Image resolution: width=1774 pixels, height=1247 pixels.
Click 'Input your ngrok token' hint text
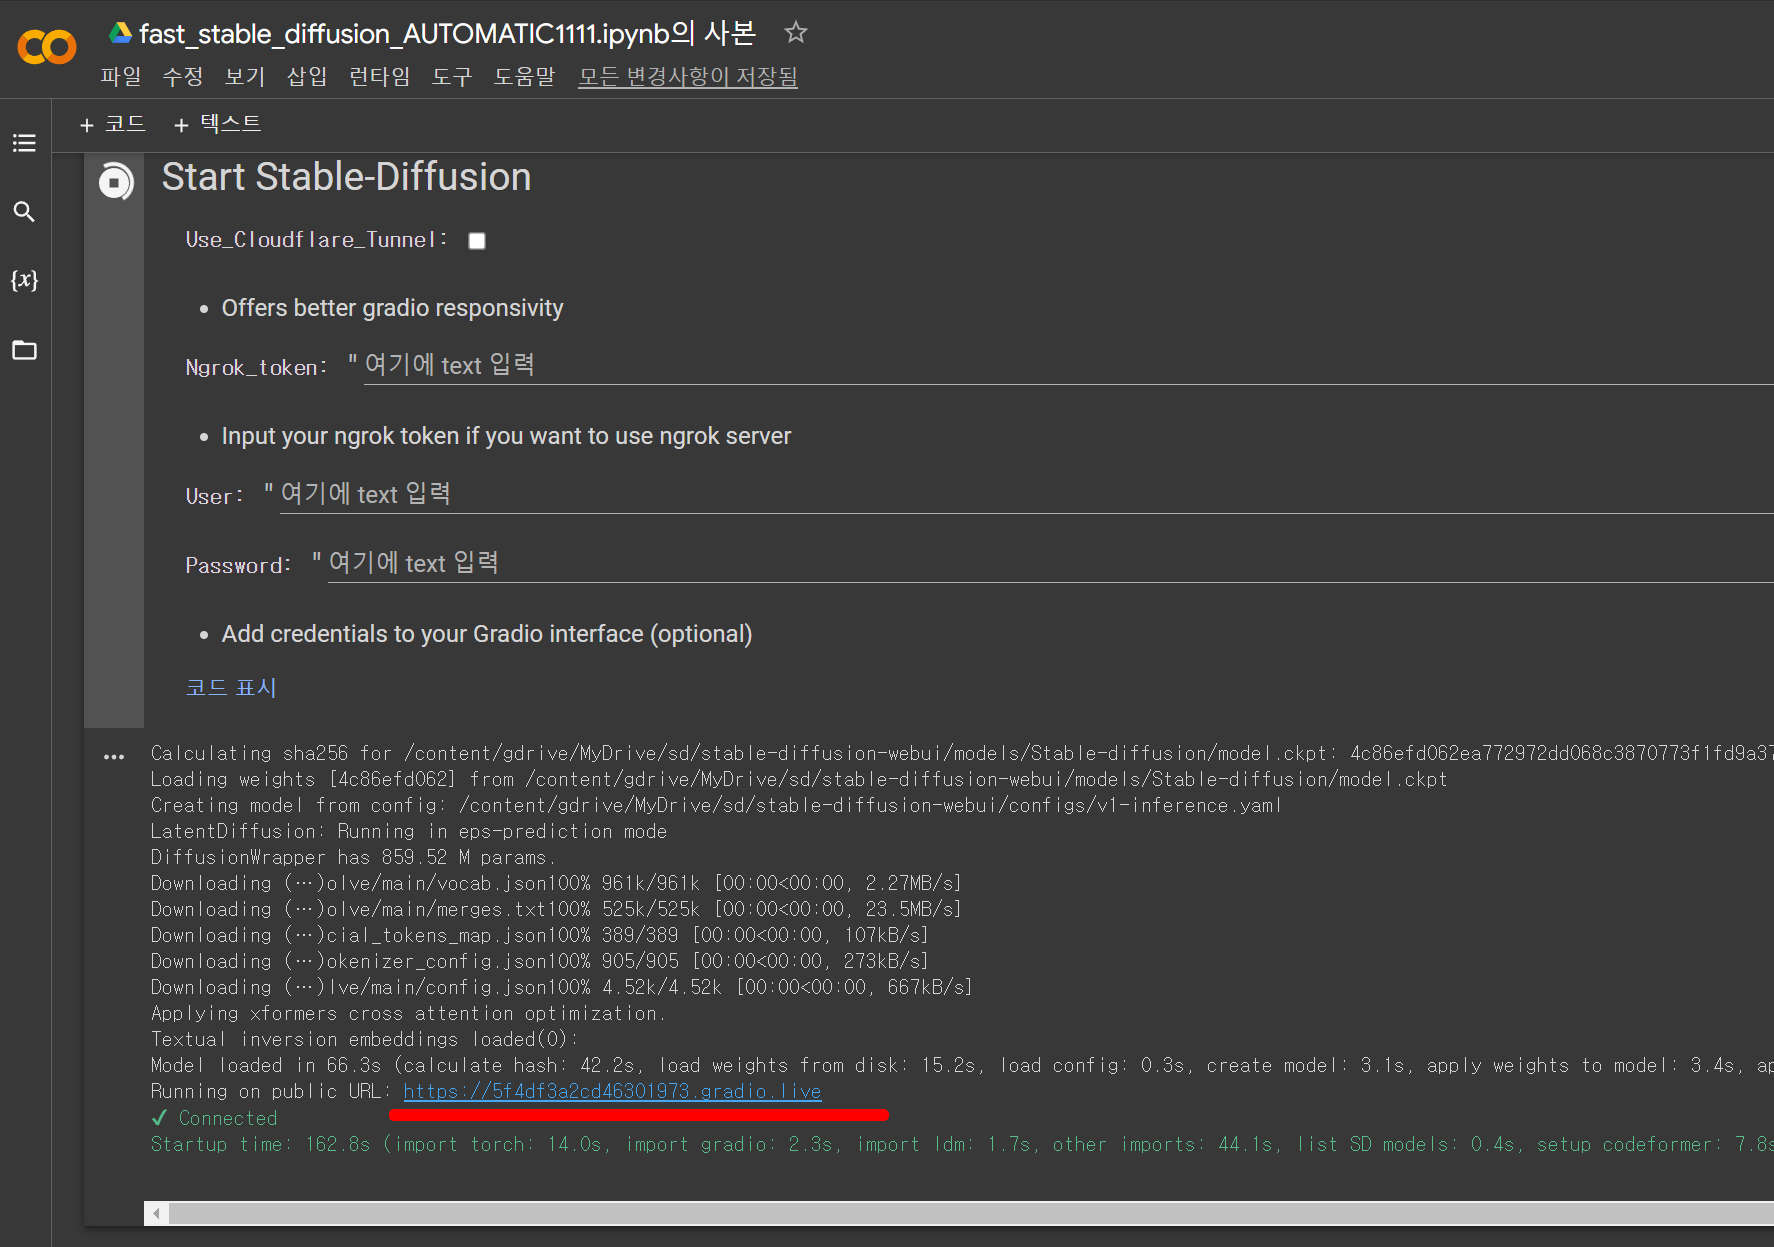(506, 436)
